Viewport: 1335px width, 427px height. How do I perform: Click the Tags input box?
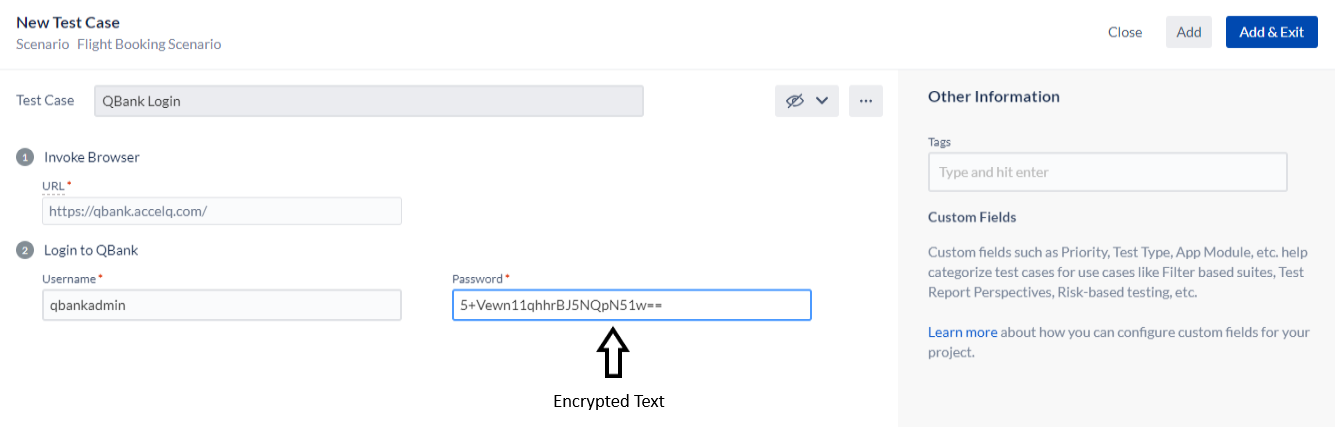tap(1107, 172)
